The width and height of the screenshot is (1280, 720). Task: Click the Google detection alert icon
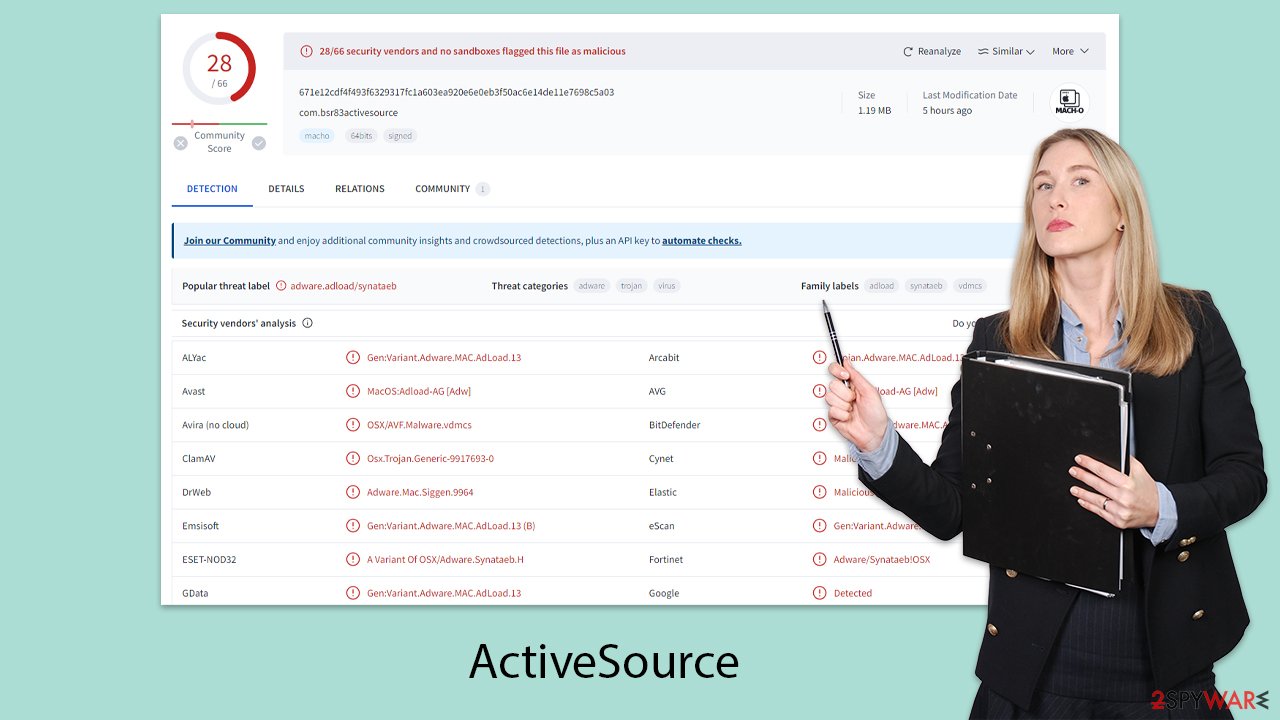coord(820,593)
